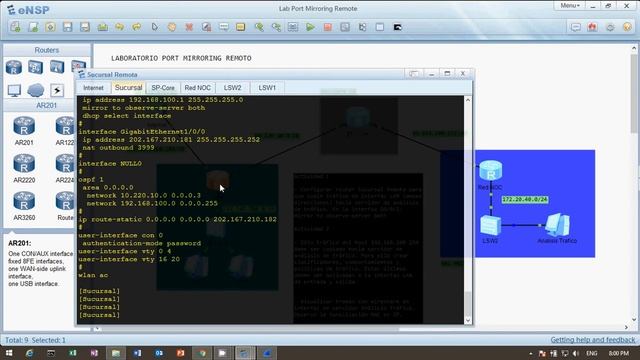
Task: Click the Zoom In magnifier icon
Action: coord(259,27)
